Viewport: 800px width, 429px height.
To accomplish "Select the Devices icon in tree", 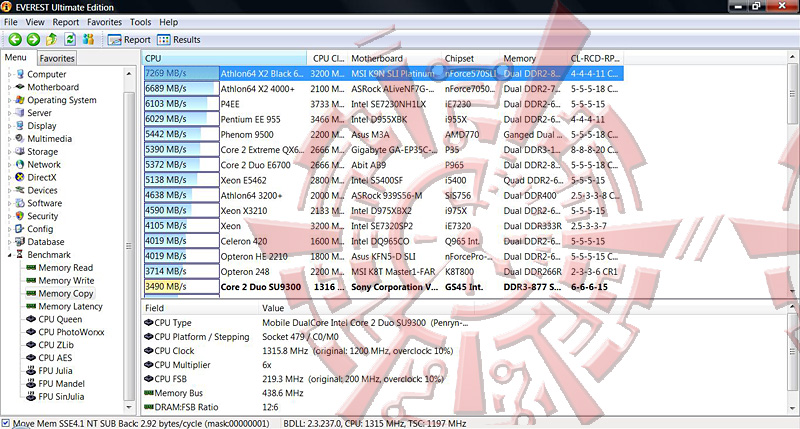I will pos(20,190).
